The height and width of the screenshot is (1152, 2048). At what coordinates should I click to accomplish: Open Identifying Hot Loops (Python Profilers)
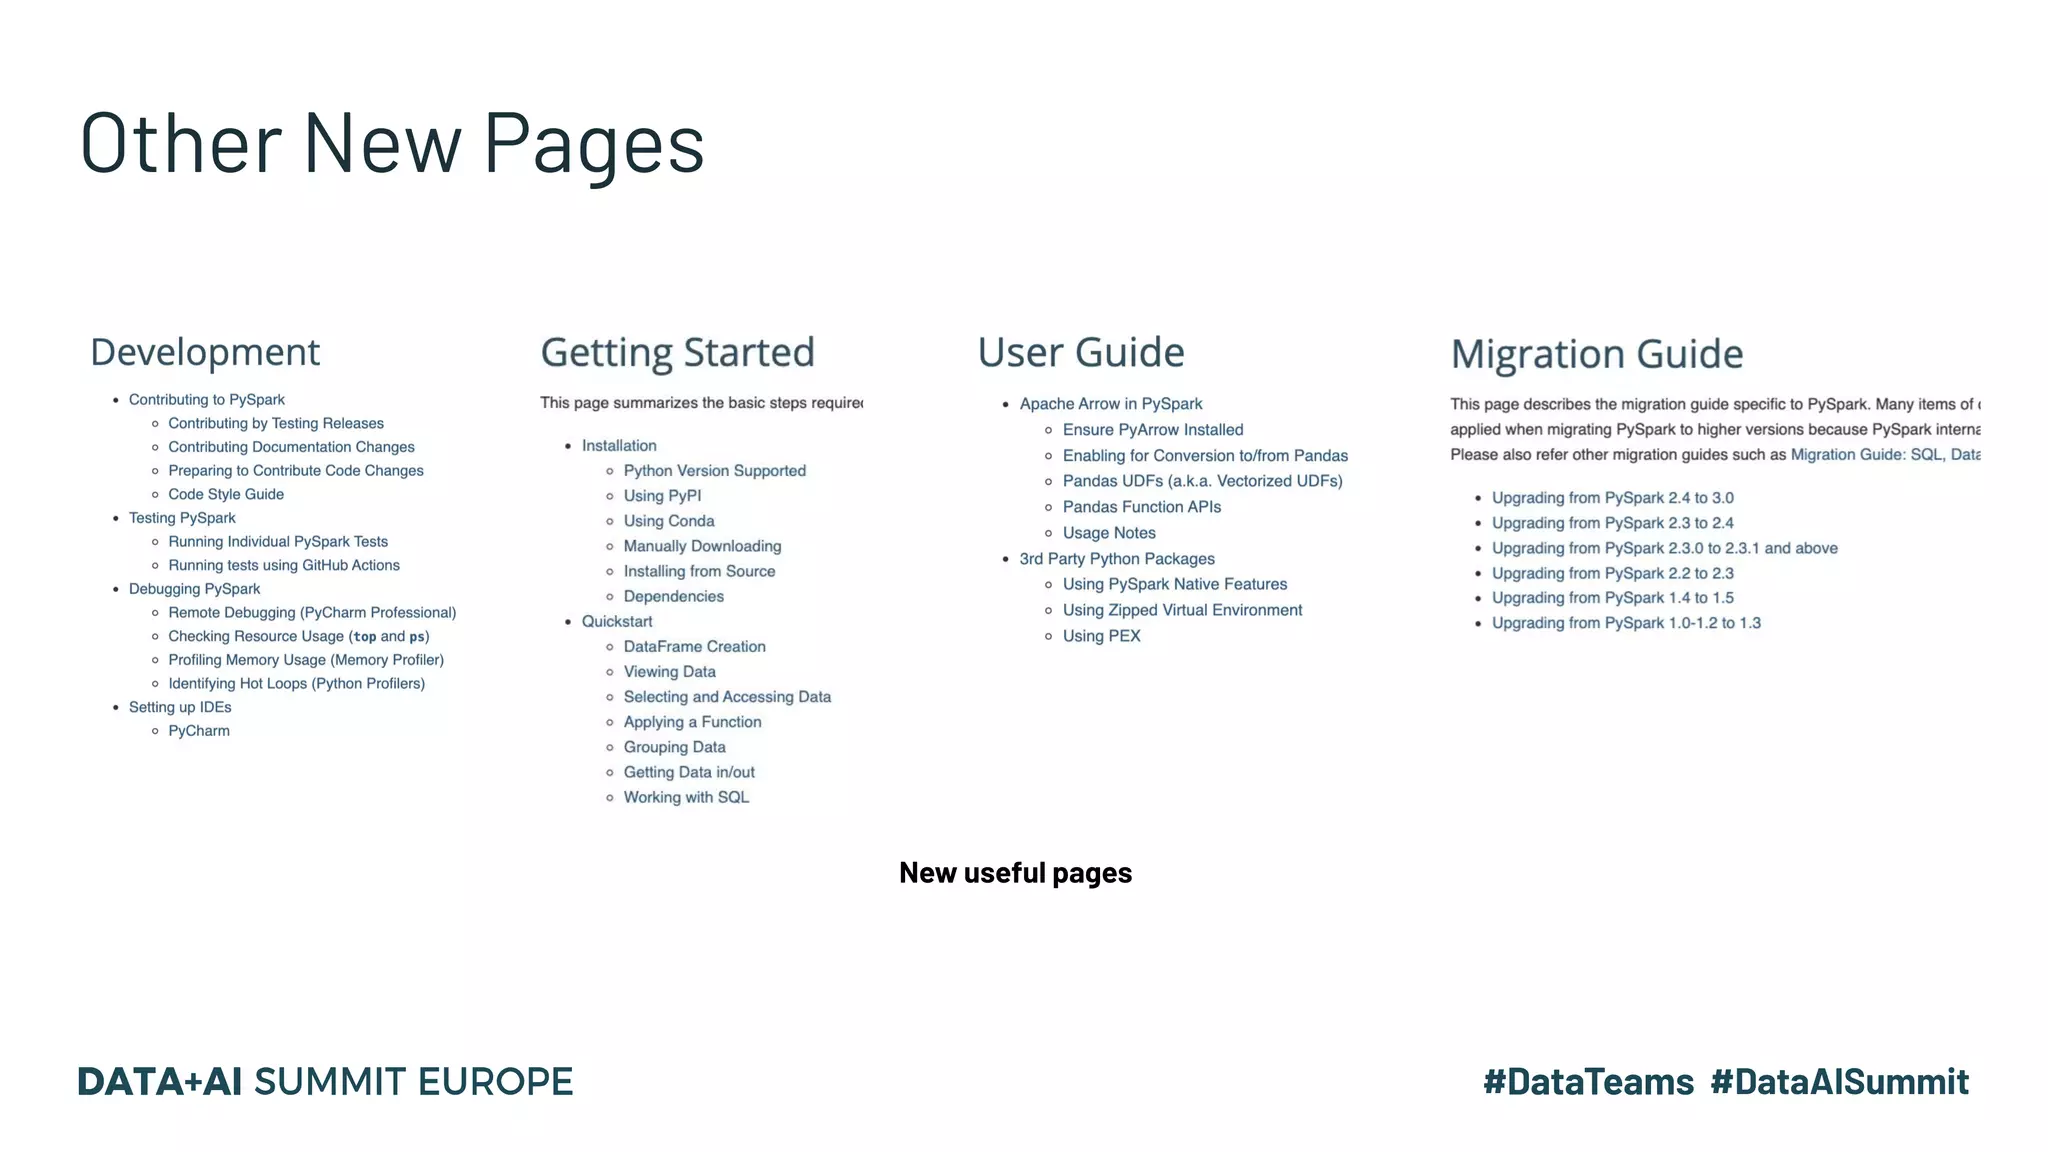(297, 683)
